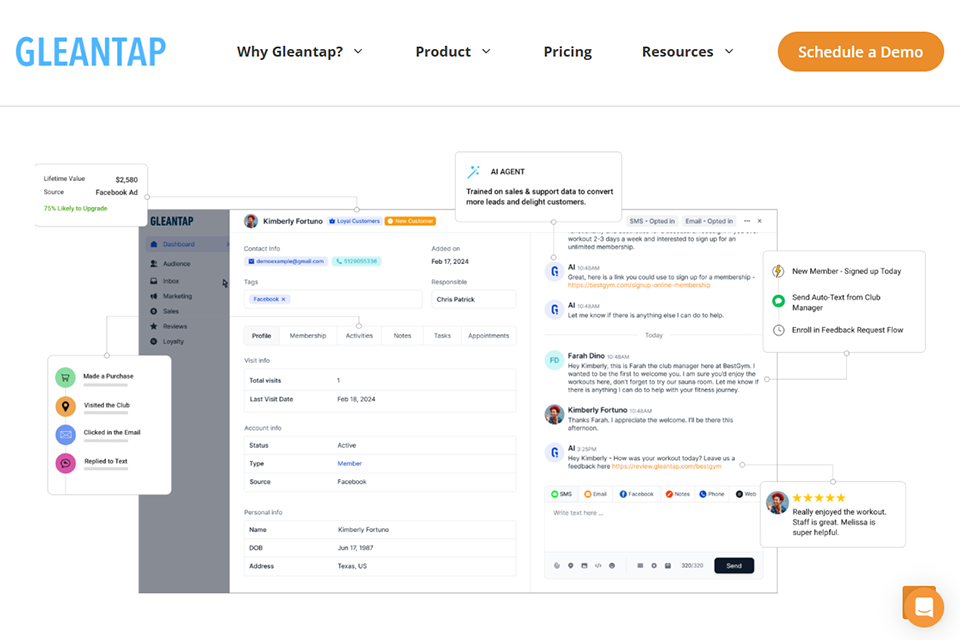Open the orange chat widget bubble

[923, 606]
